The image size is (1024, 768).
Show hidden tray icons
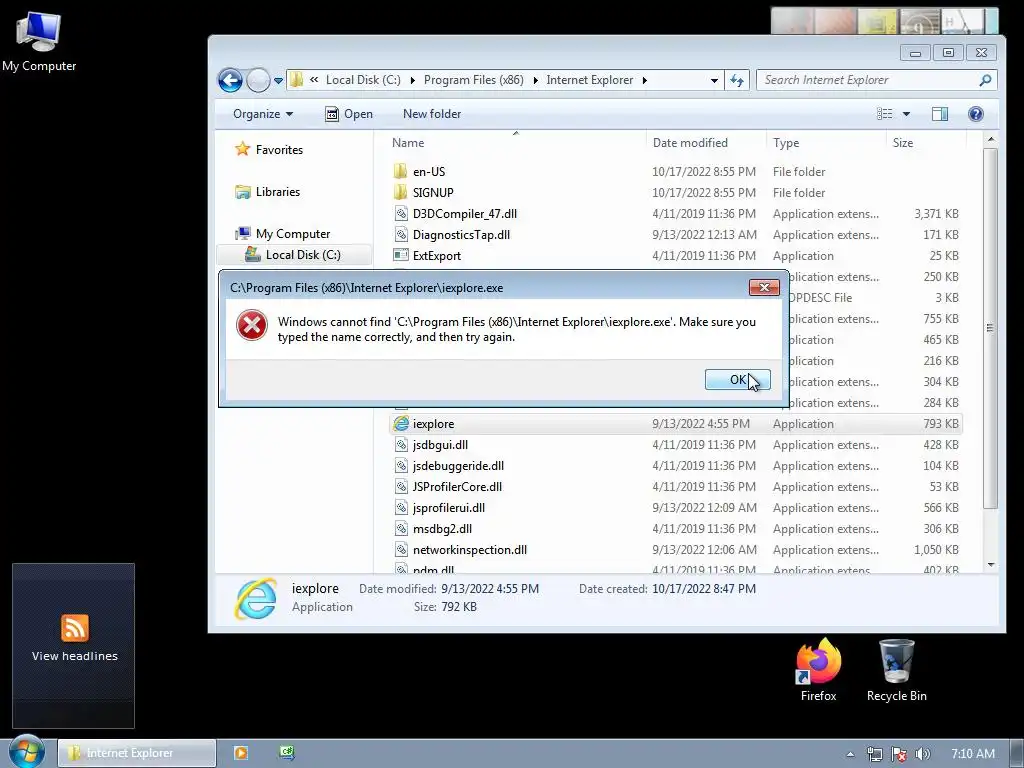[x=850, y=754]
